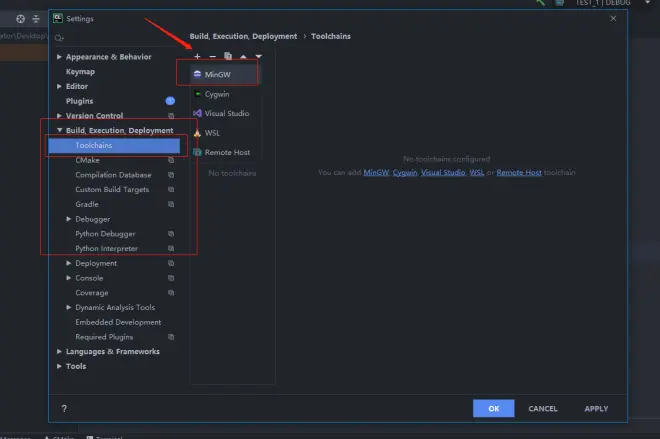This screenshot has height=439, width=660.
Task: Confirm settings with the OK button
Action: [x=494, y=409]
